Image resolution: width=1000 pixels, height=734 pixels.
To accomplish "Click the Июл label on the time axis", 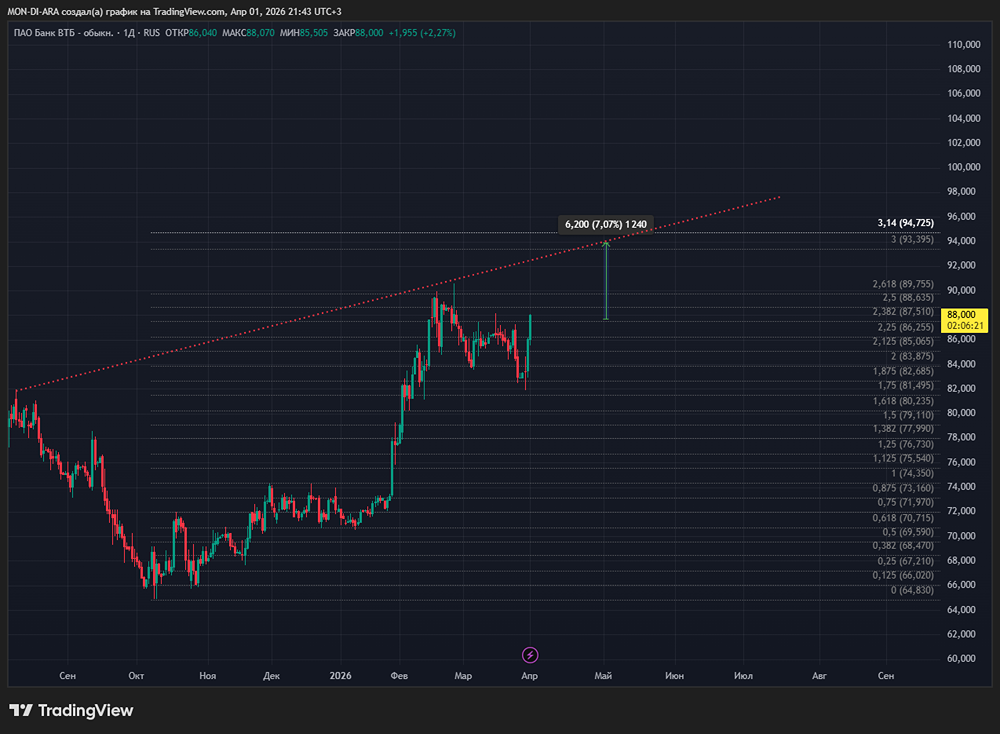I will coord(744,675).
